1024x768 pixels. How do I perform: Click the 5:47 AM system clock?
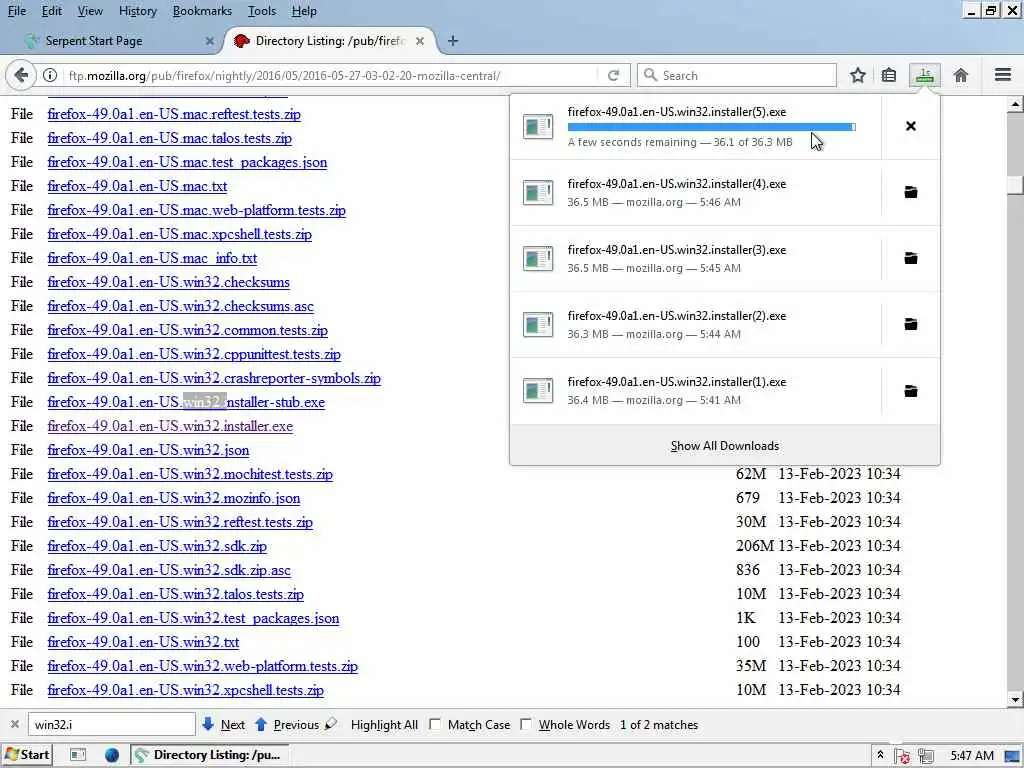click(x=972, y=756)
